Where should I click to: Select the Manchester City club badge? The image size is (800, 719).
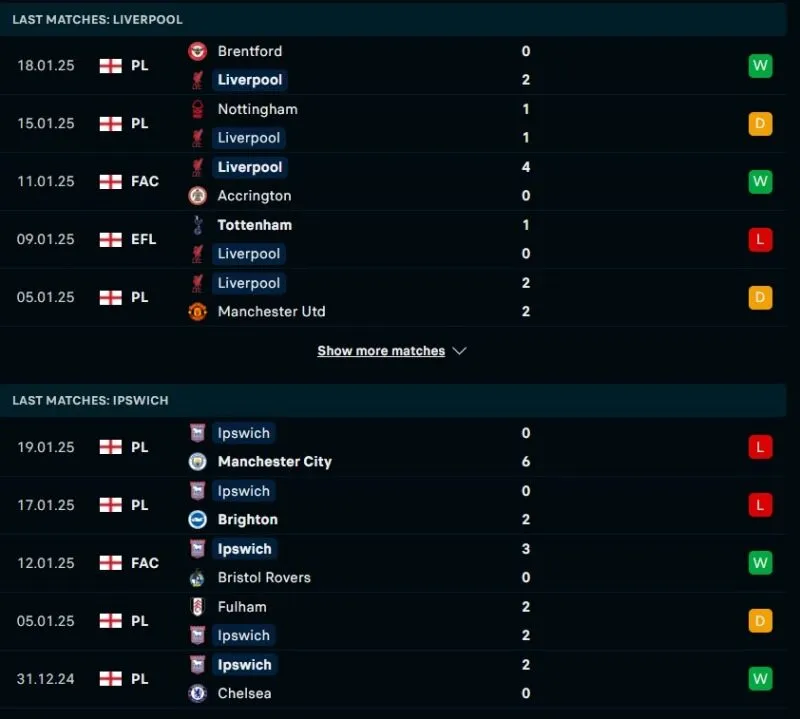(x=198, y=461)
